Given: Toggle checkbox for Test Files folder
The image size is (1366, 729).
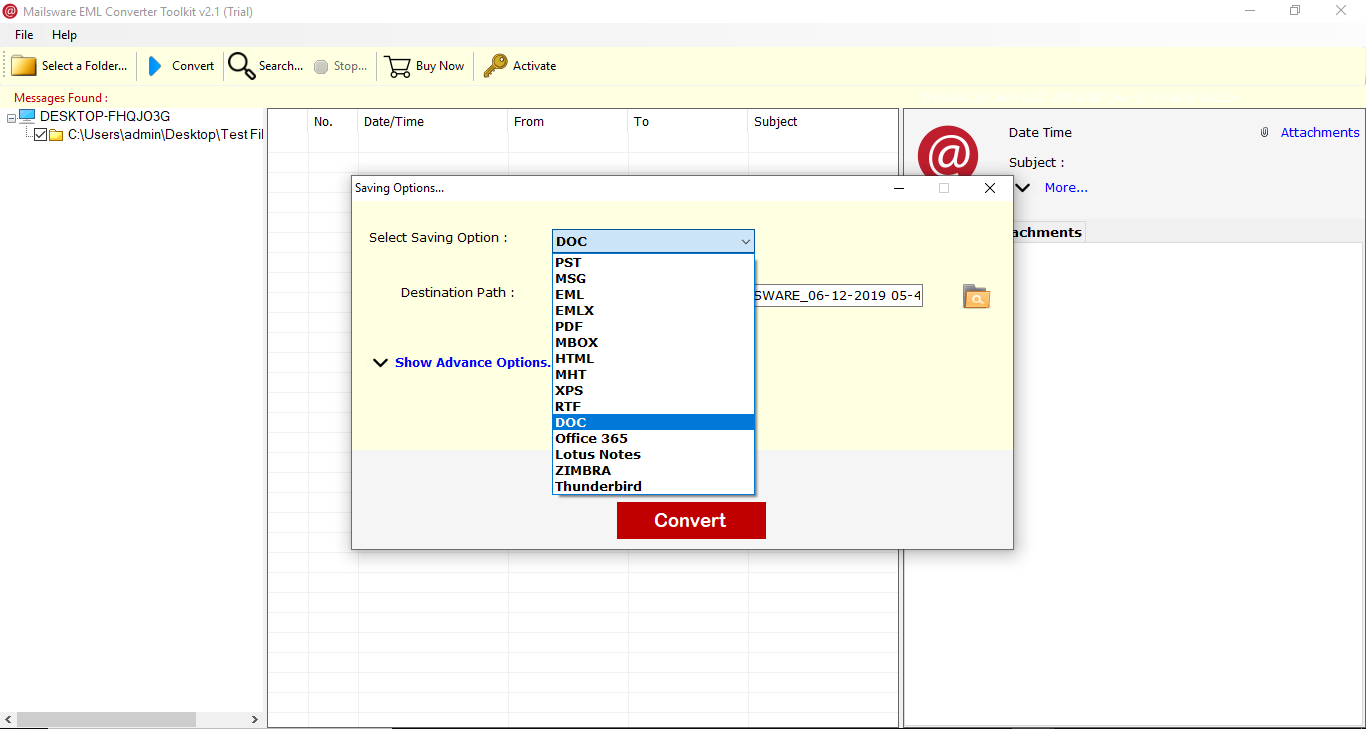Looking at the screenshot, I should [41, 135].
